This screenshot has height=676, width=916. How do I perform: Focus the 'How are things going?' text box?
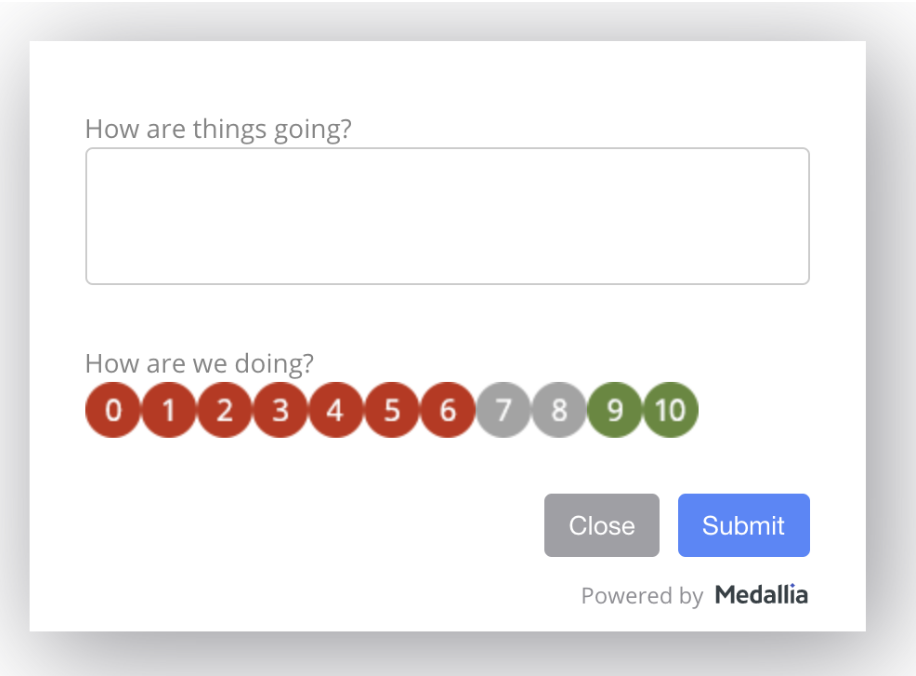pos(447,216)
